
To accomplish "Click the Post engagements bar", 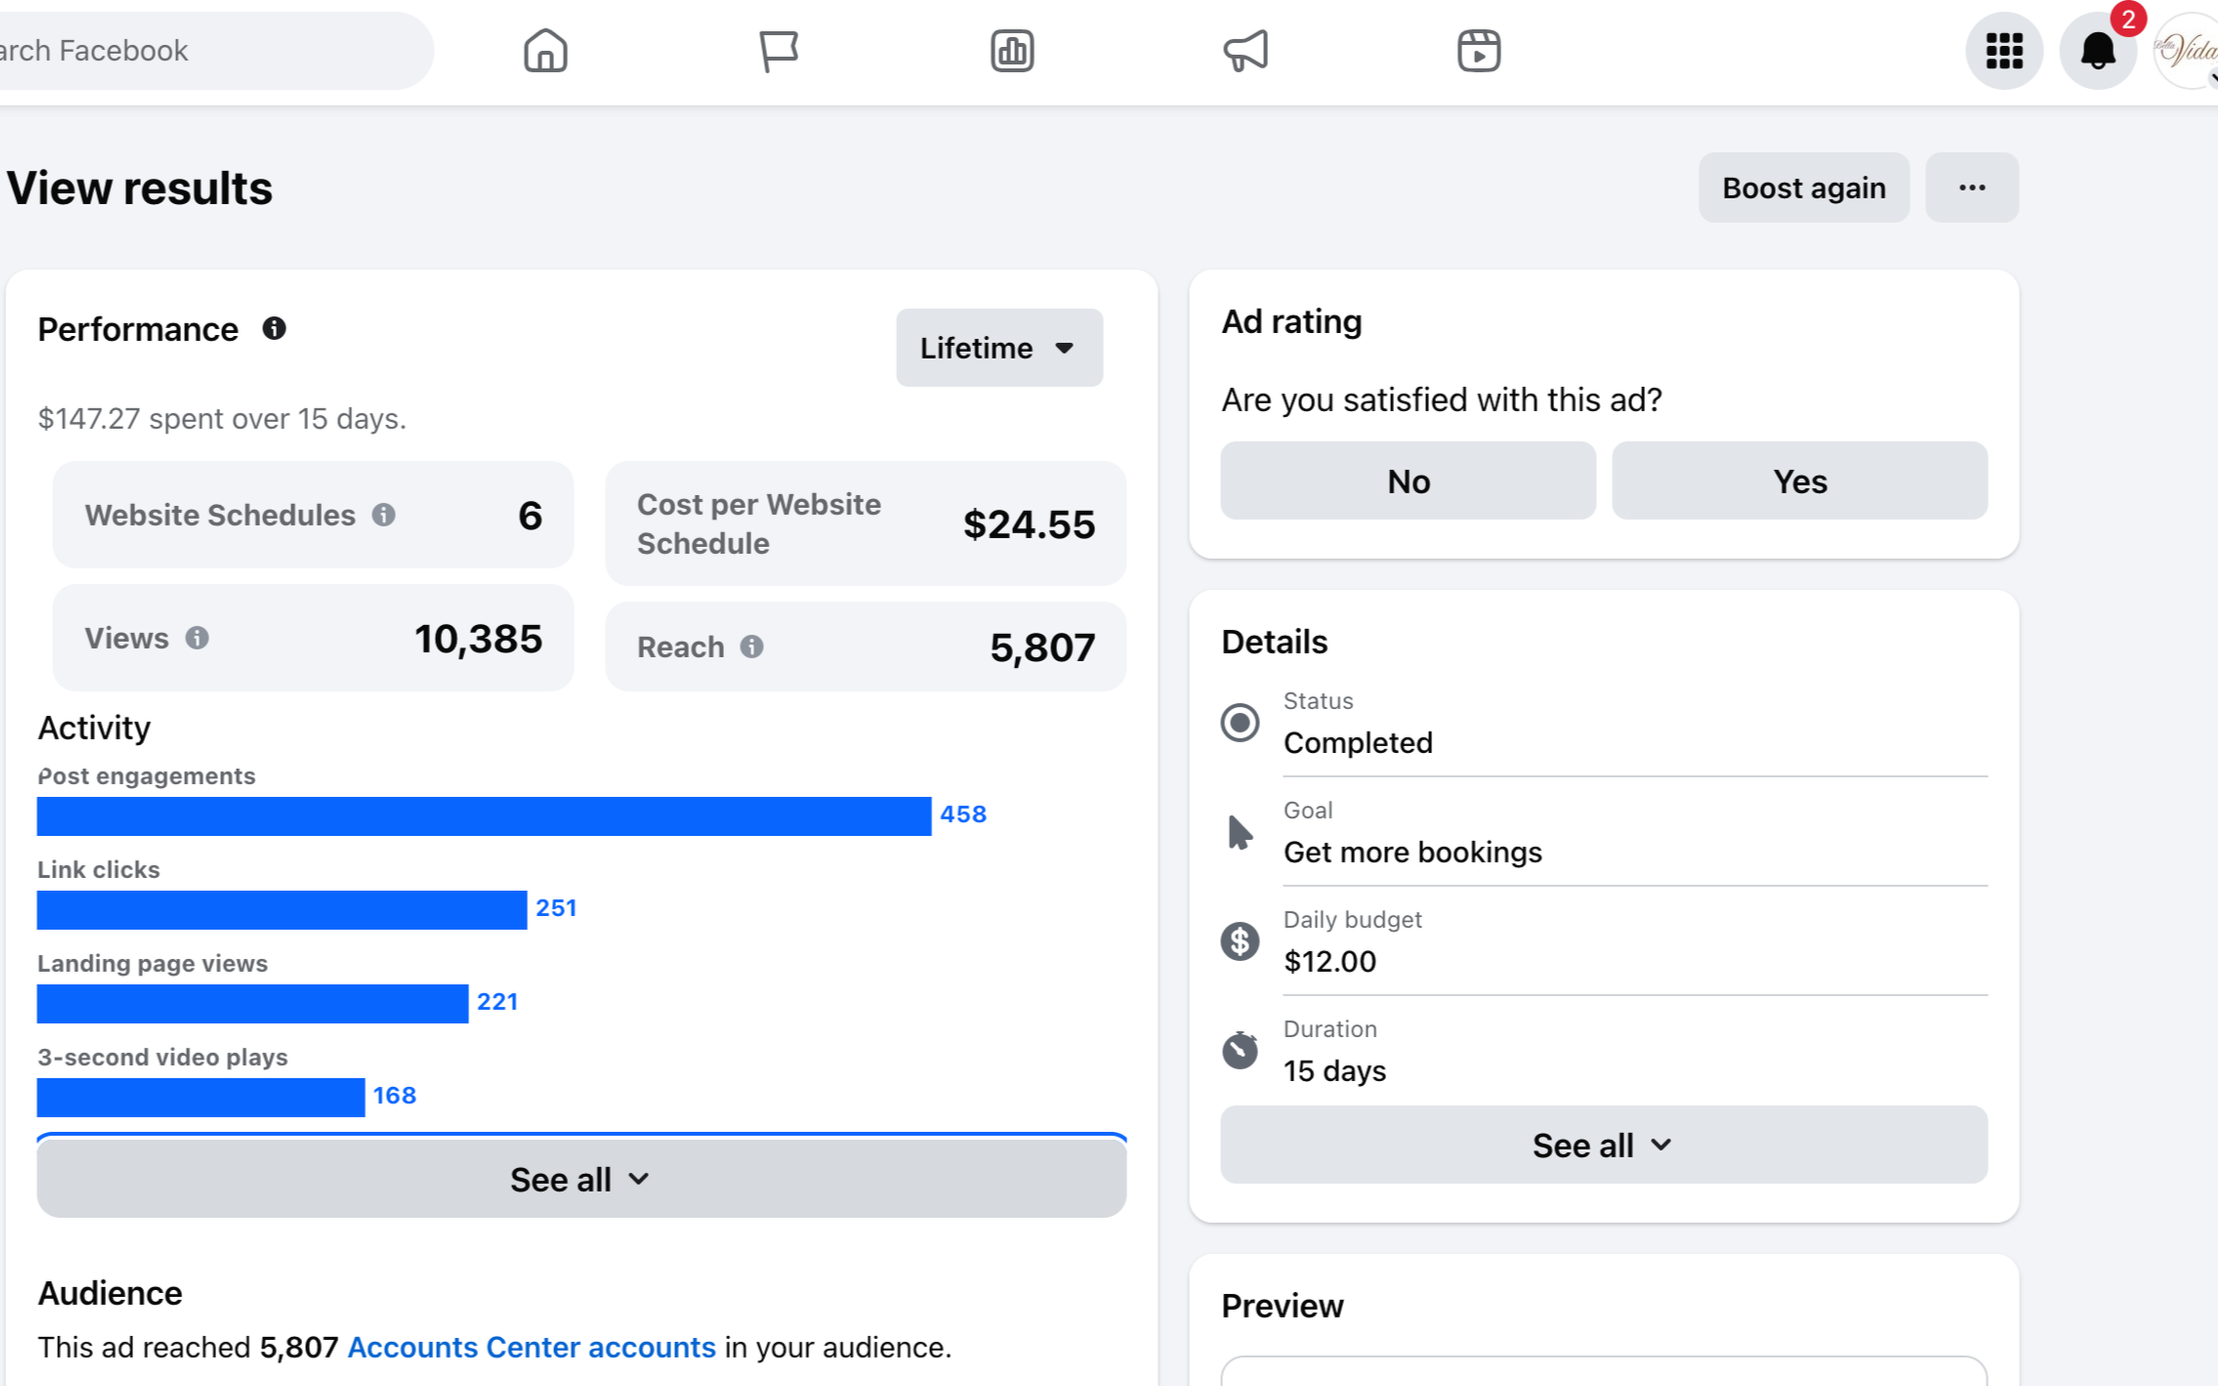I will [484, 815].
